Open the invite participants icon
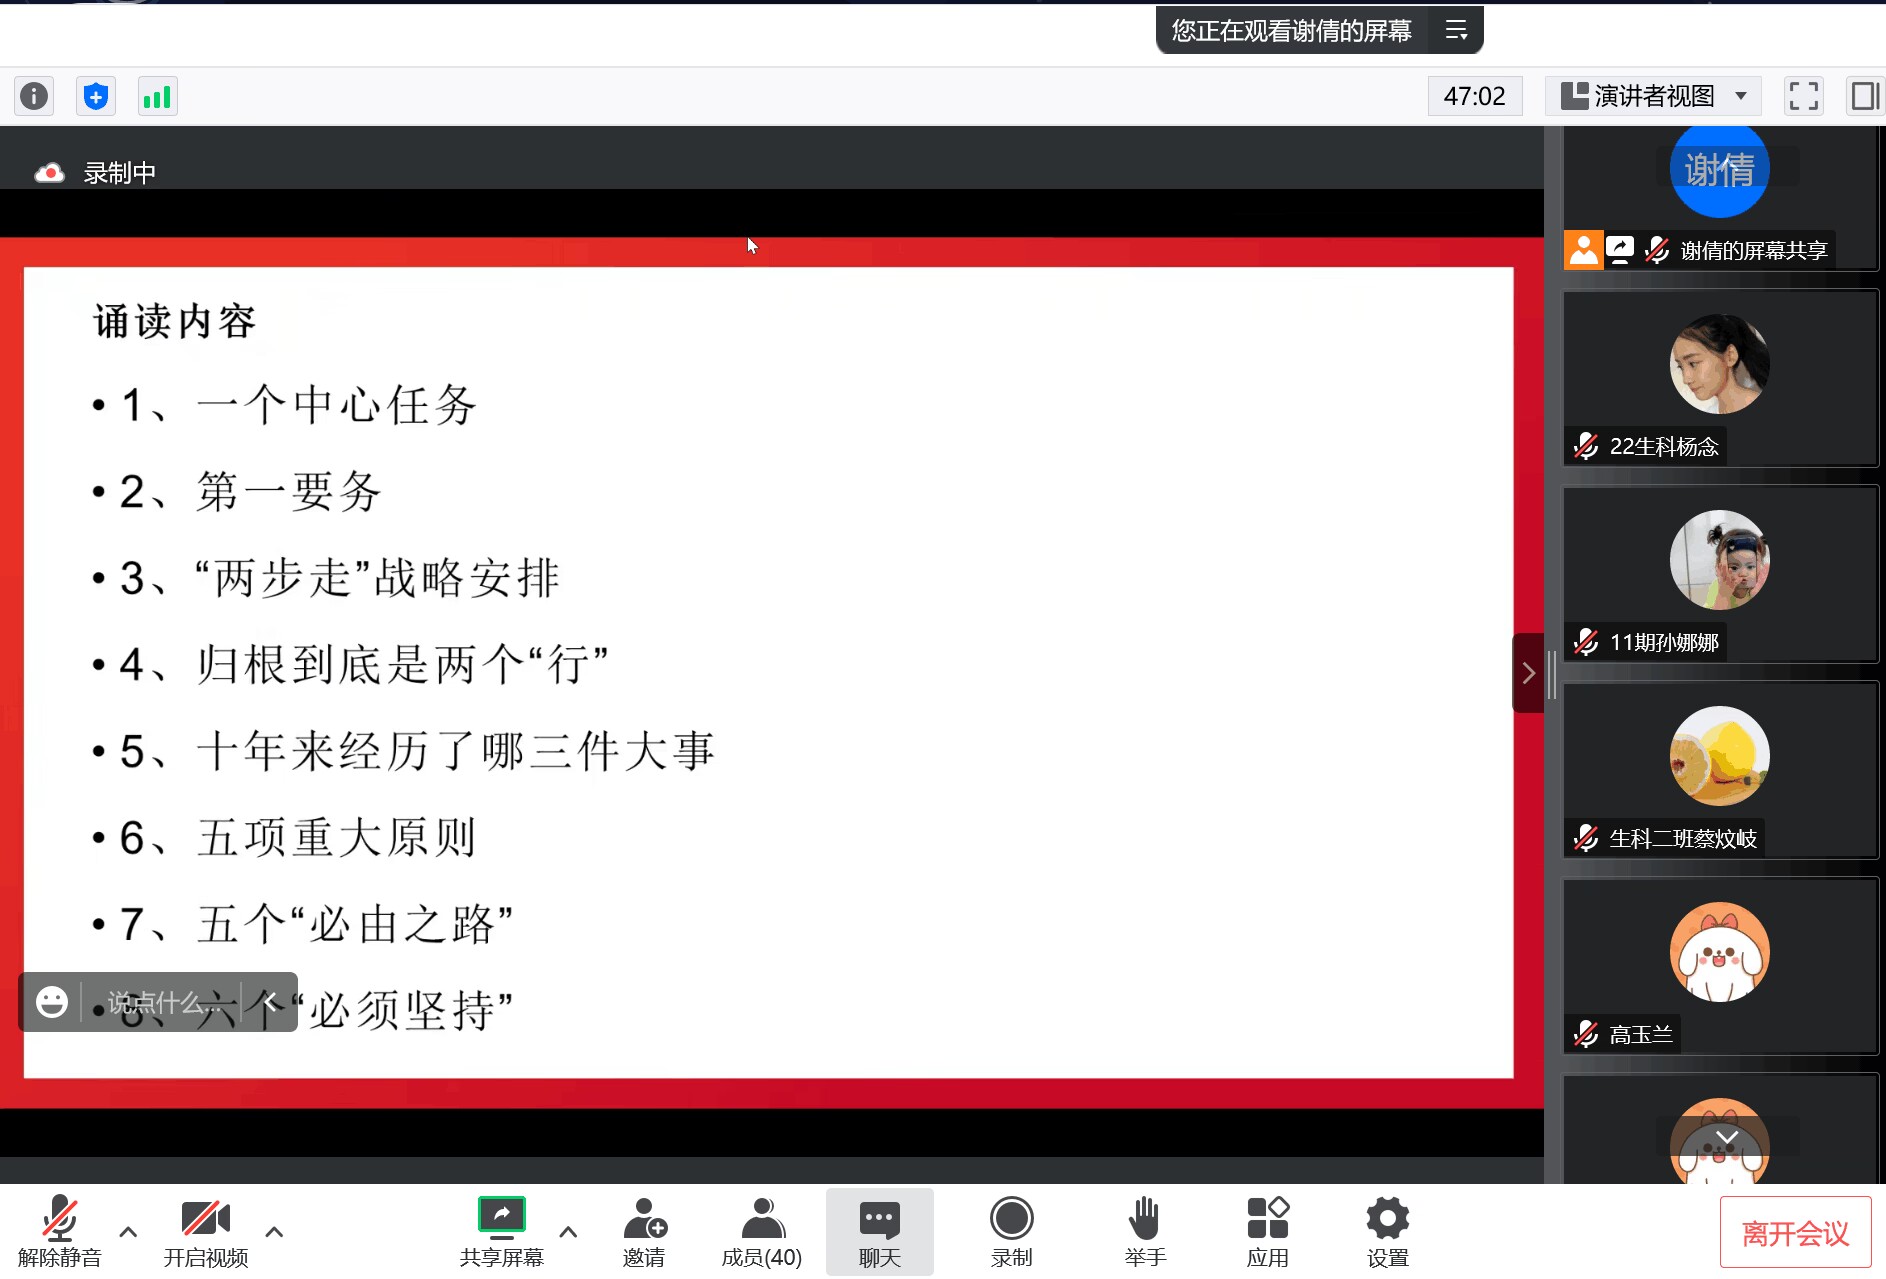 tap(644, 1231)
